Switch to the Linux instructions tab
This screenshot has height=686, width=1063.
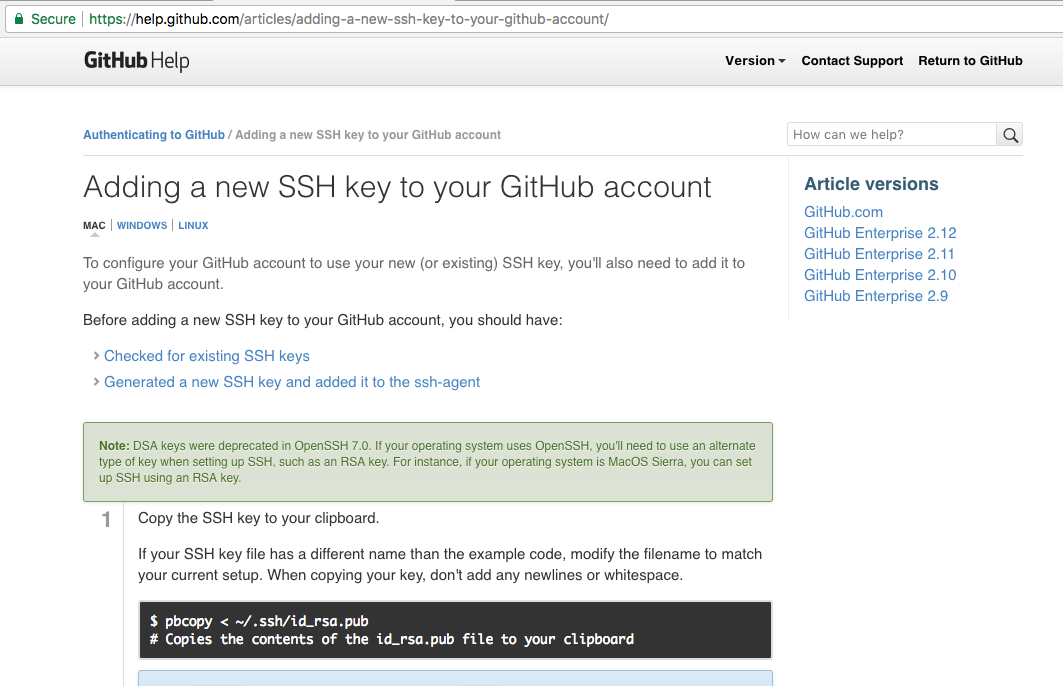pyautogui.click(x=193, y=226)
